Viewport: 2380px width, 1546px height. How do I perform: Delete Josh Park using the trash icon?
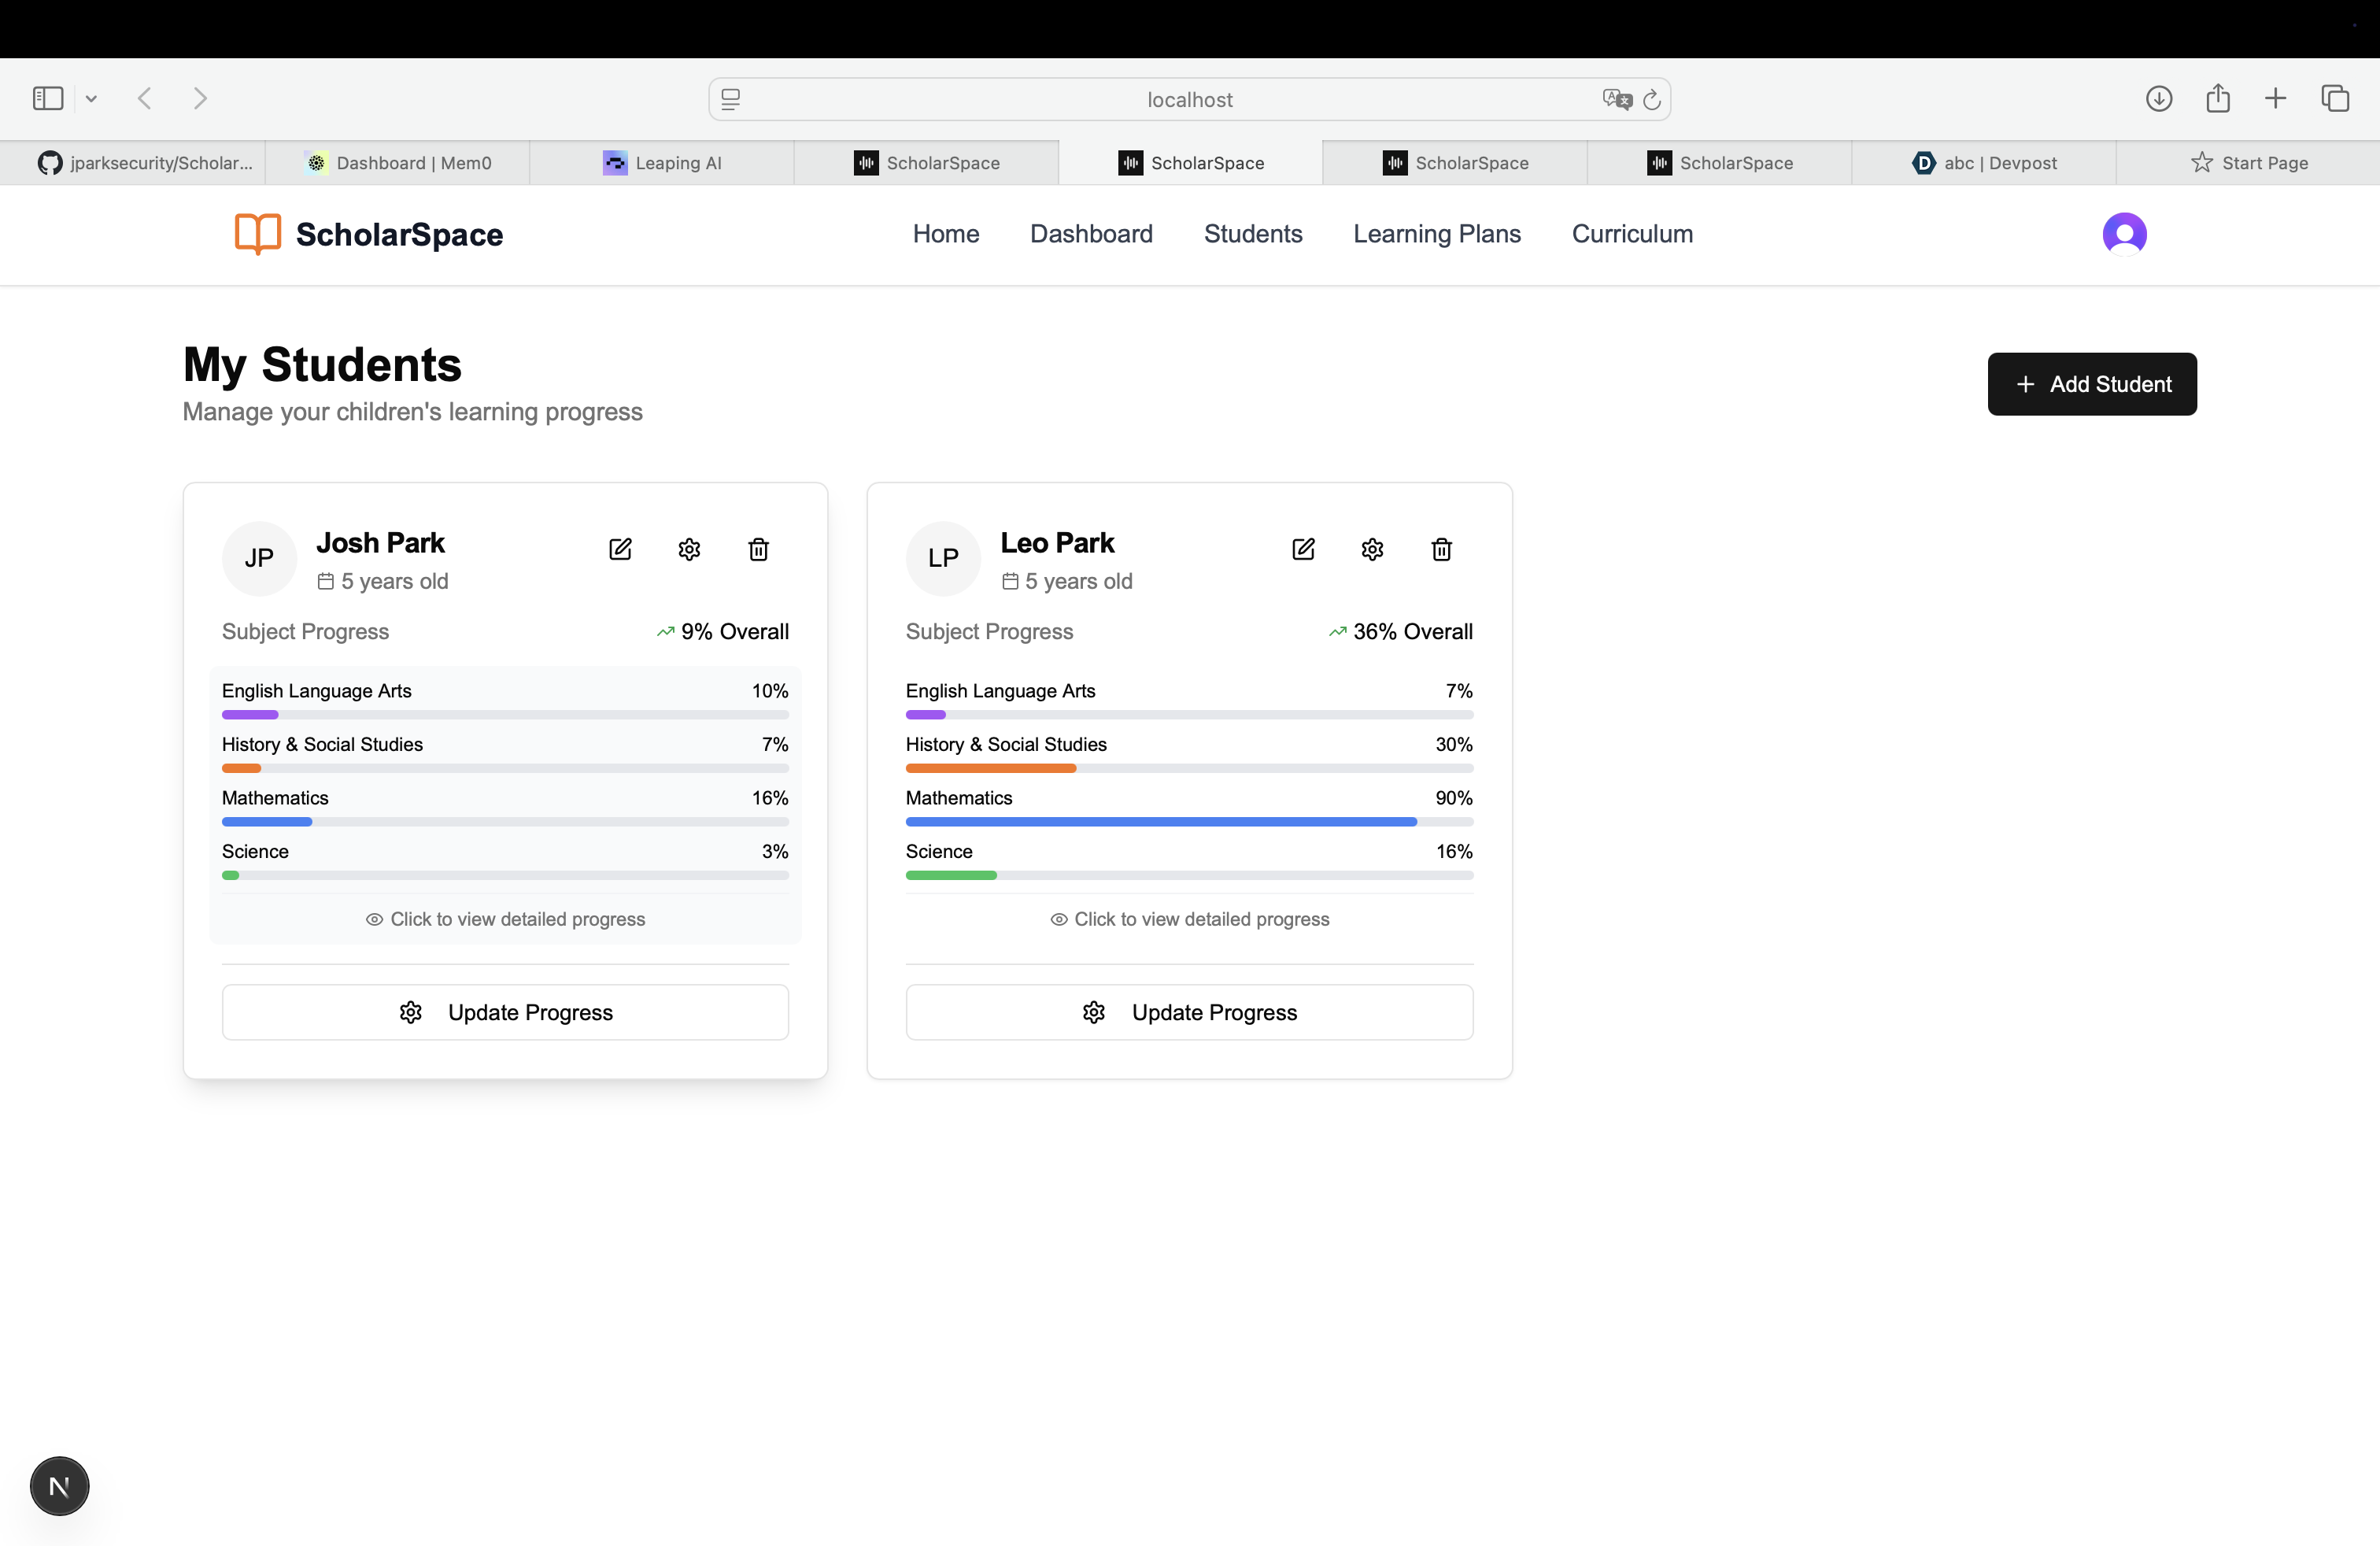click(x=758, y=549)
